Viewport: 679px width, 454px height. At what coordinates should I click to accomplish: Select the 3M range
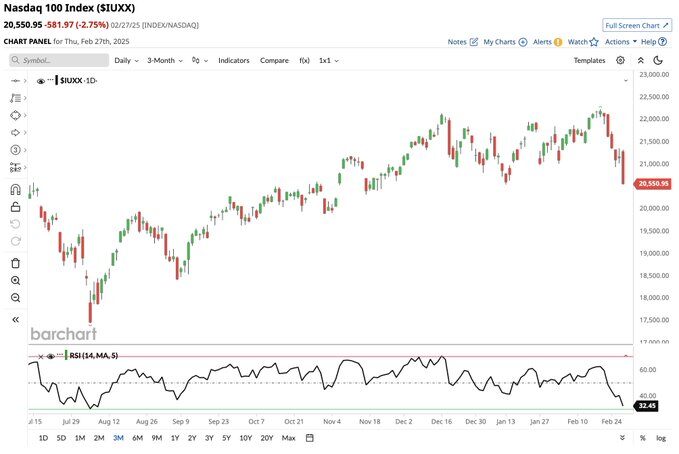tap(118, 438)
